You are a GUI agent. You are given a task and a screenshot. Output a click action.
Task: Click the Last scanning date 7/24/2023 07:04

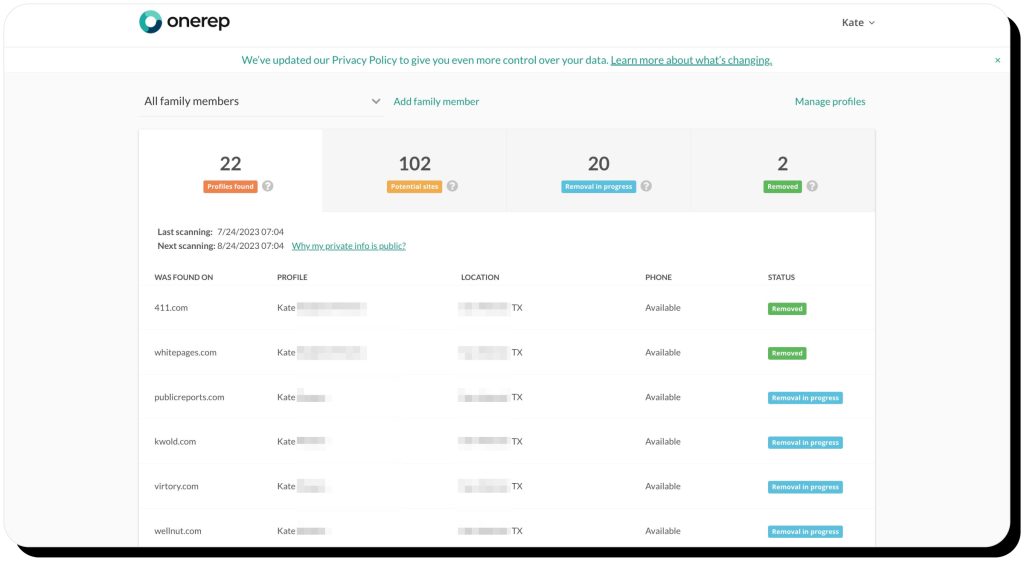click(x=250, y=232)
